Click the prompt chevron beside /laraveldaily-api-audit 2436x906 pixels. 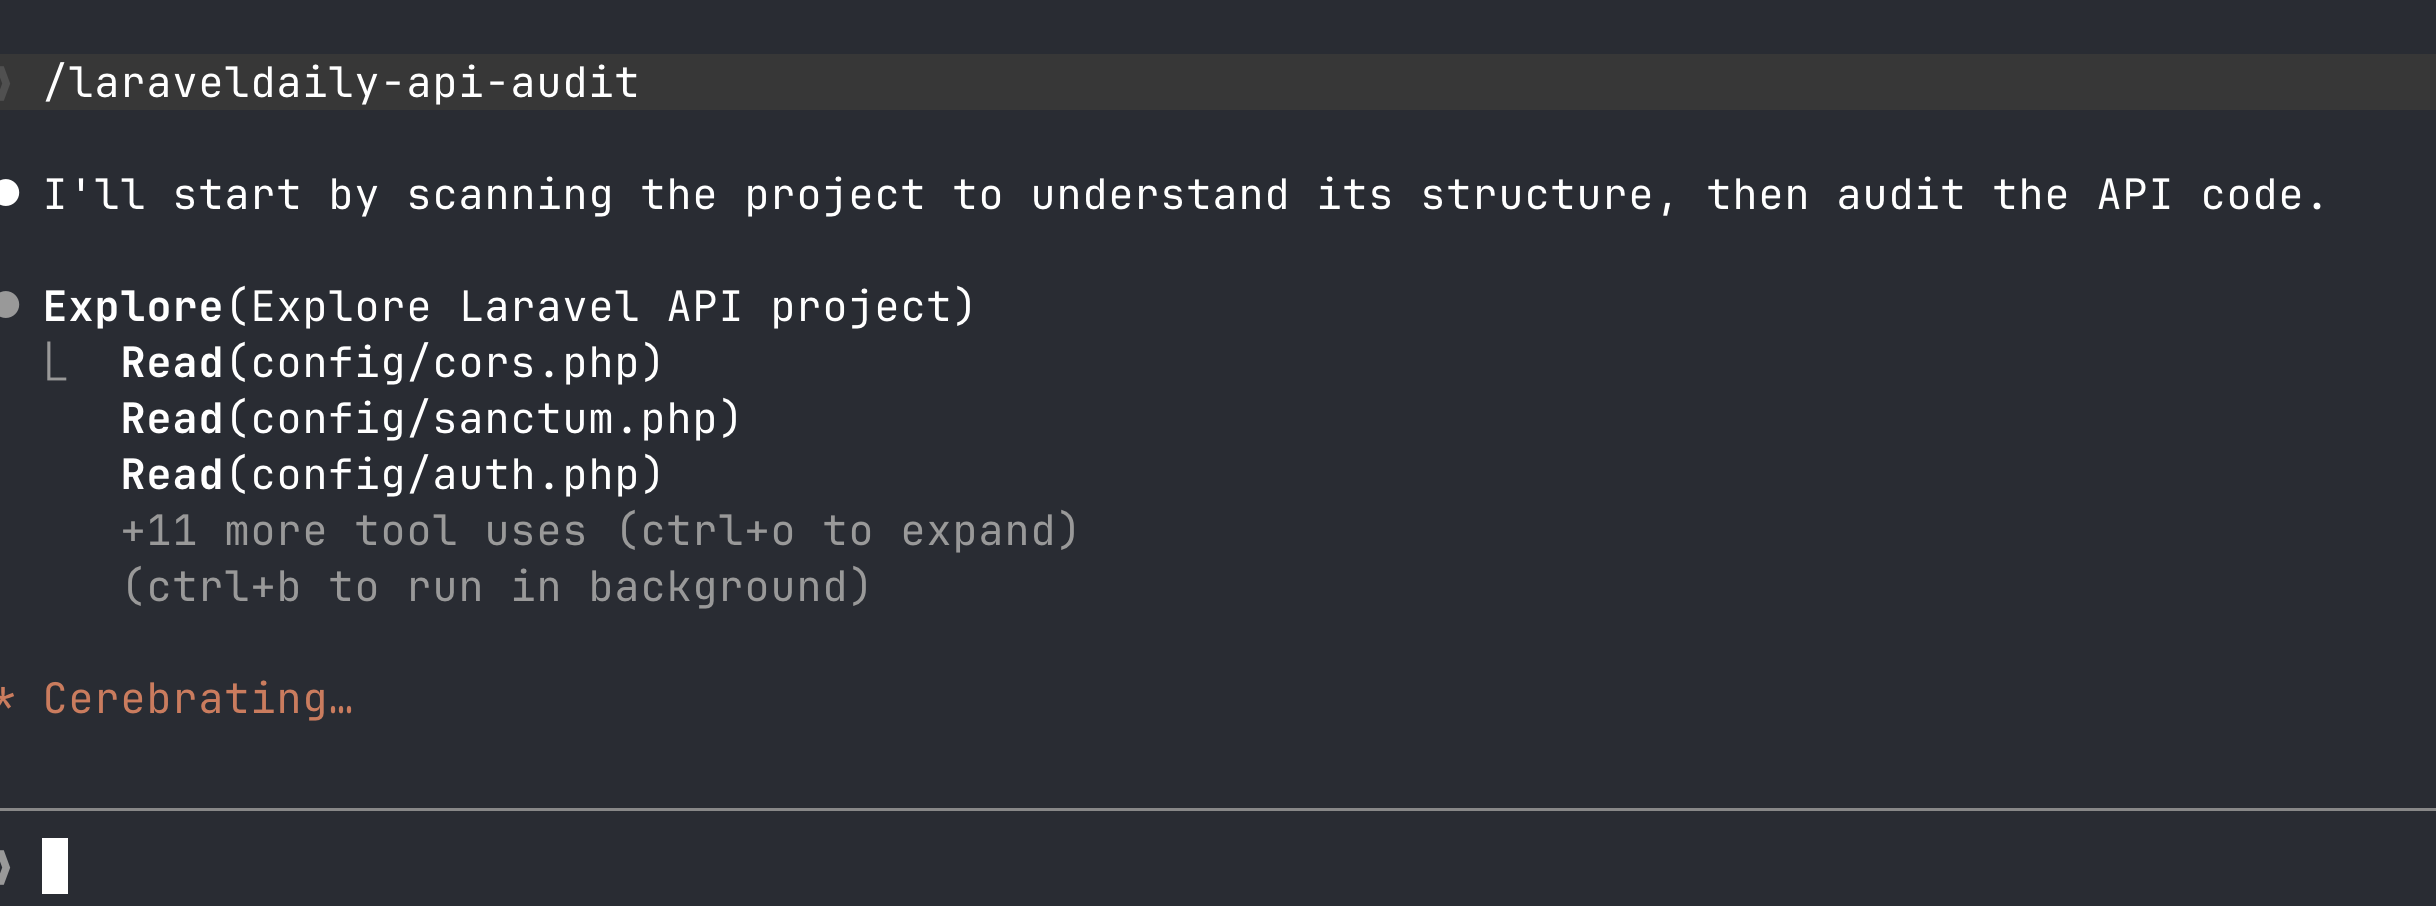pyautogui.click(x=5, y=82)
